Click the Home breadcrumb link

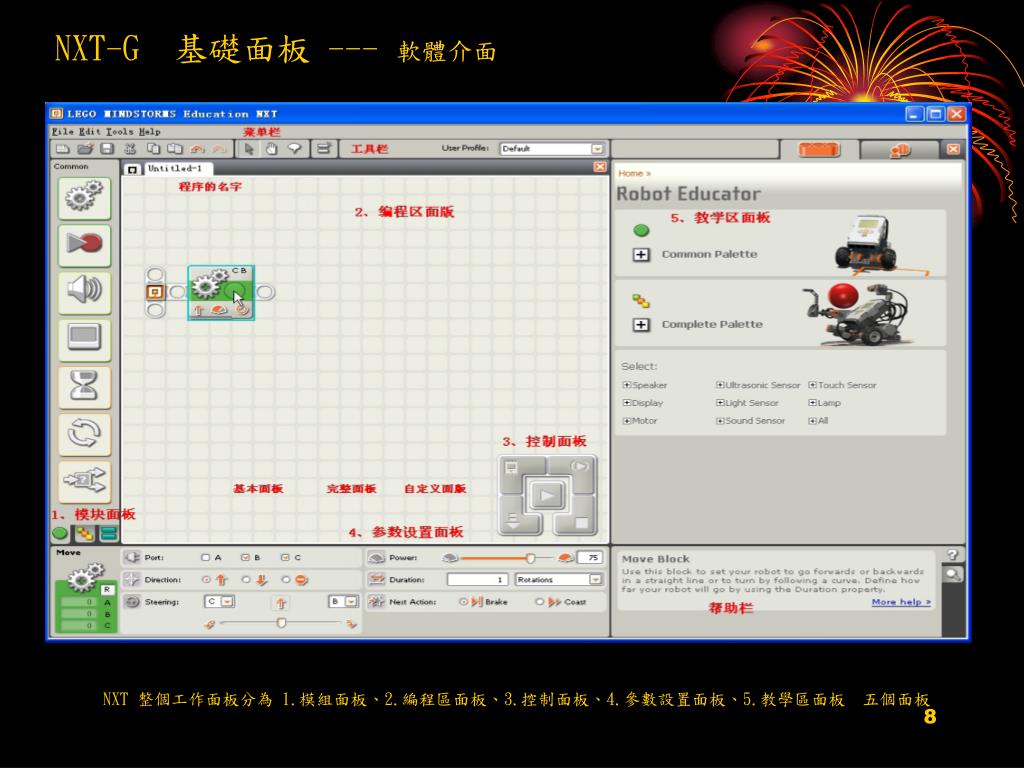pos(631,174)
